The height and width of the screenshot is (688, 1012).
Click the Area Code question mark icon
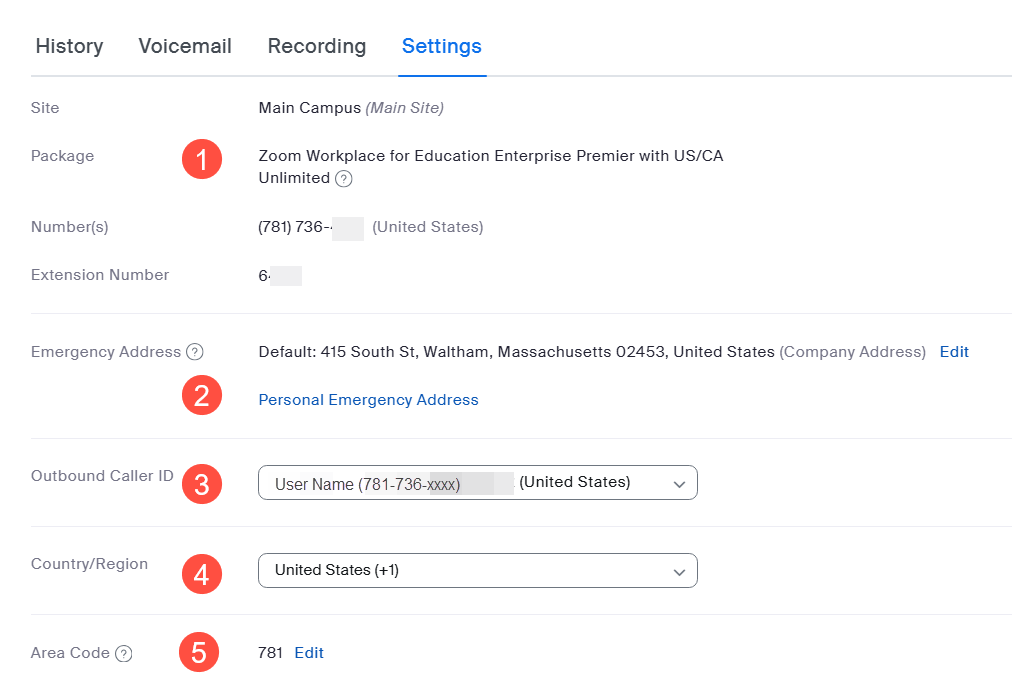tap(124, 653)
